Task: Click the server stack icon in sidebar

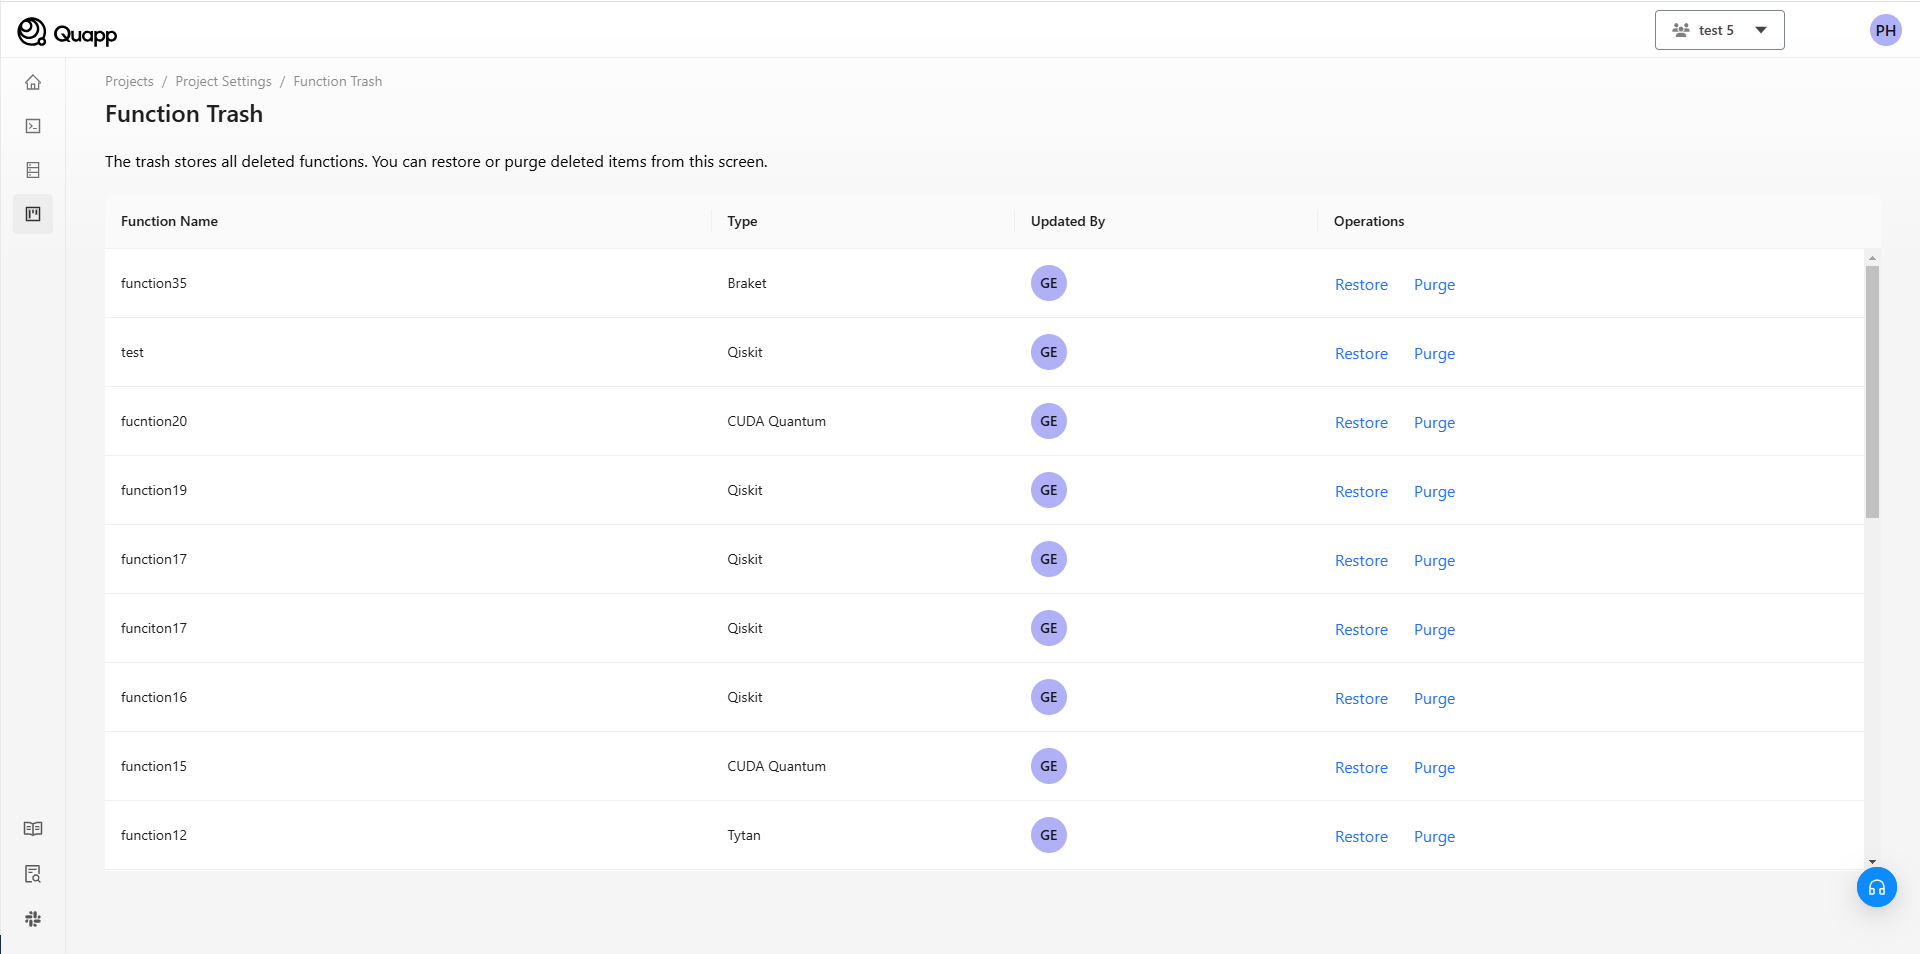Action: click(x=33, y=170)
